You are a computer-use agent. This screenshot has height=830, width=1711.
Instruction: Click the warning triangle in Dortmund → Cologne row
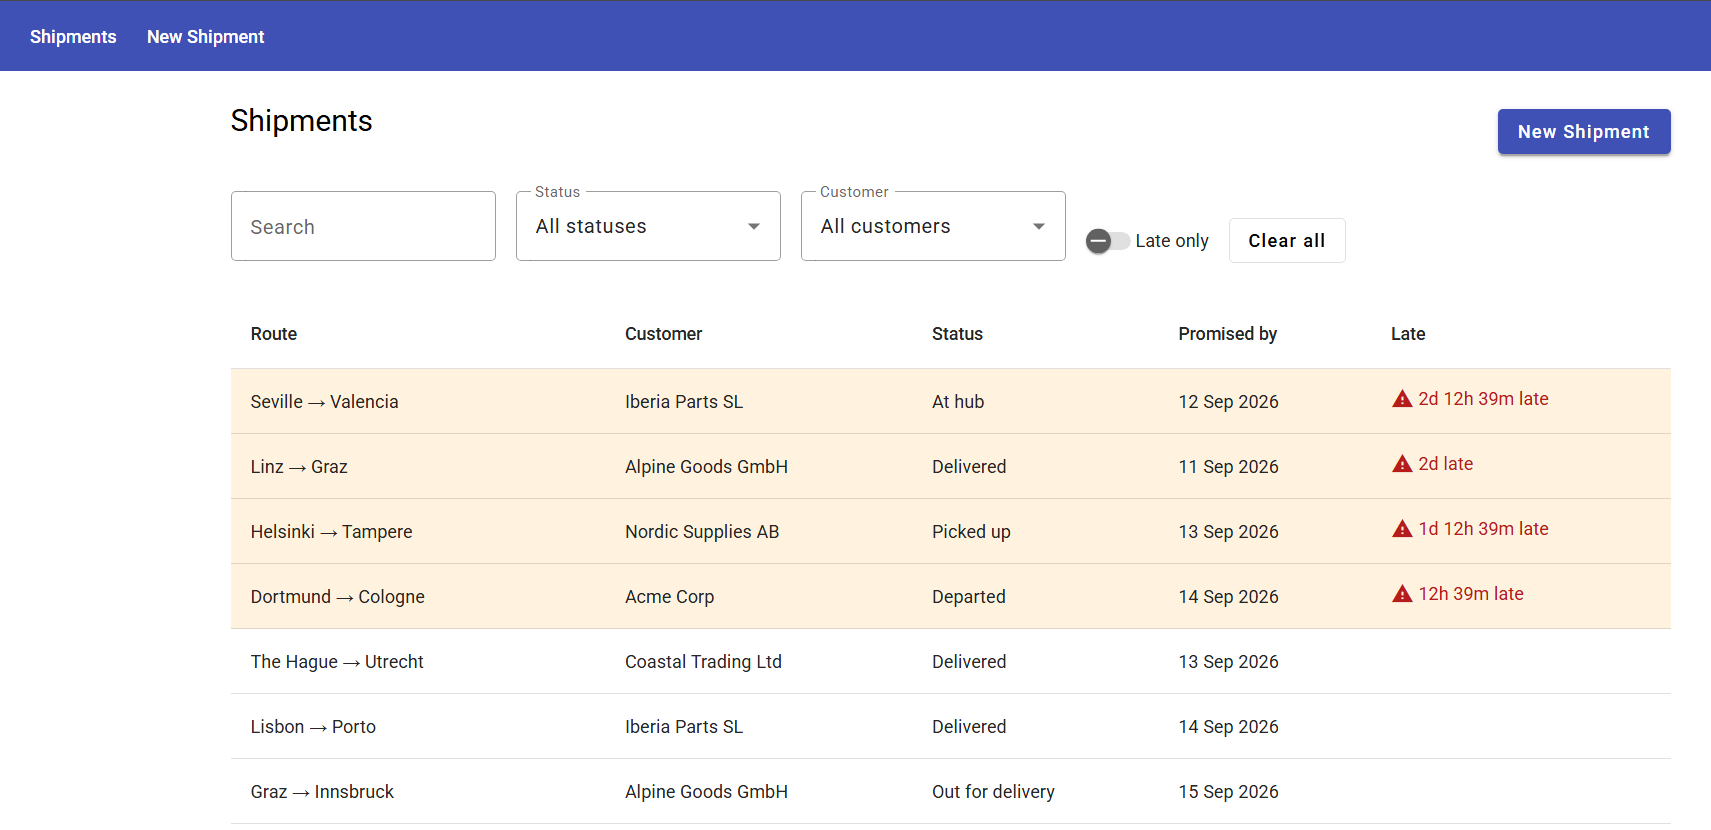pos(1402,594)
